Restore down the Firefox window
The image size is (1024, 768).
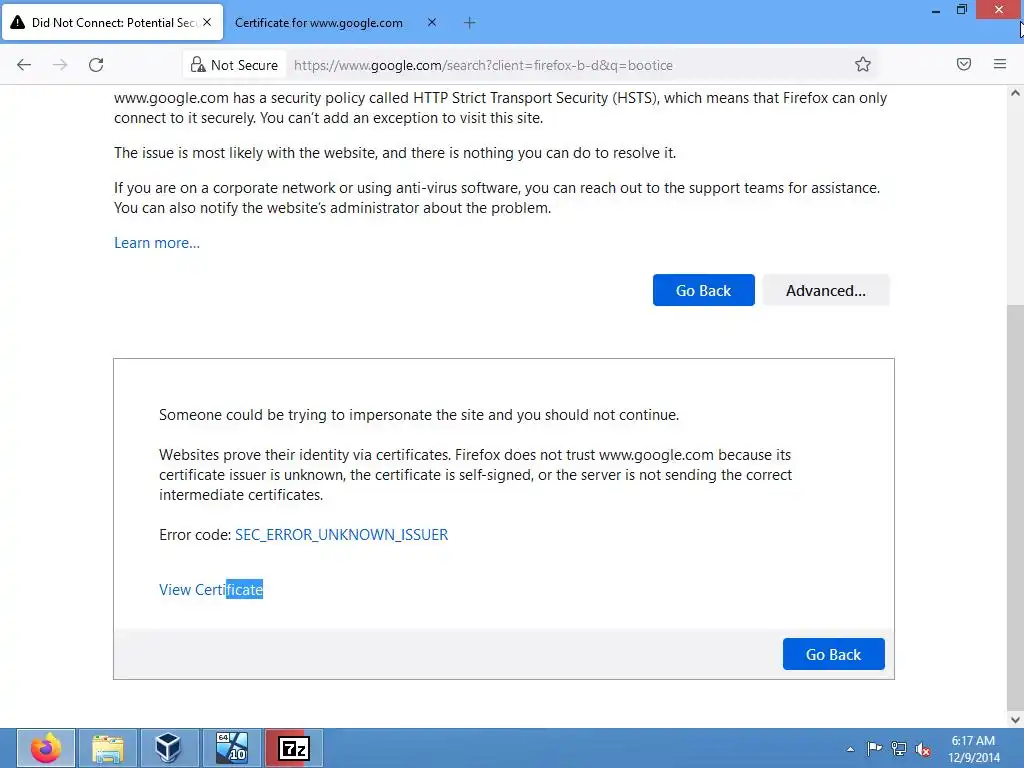(x=962, y=10)
